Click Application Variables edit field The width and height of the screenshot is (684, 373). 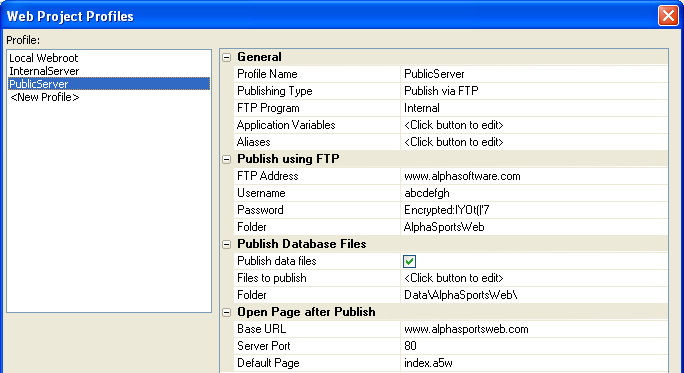534,125
